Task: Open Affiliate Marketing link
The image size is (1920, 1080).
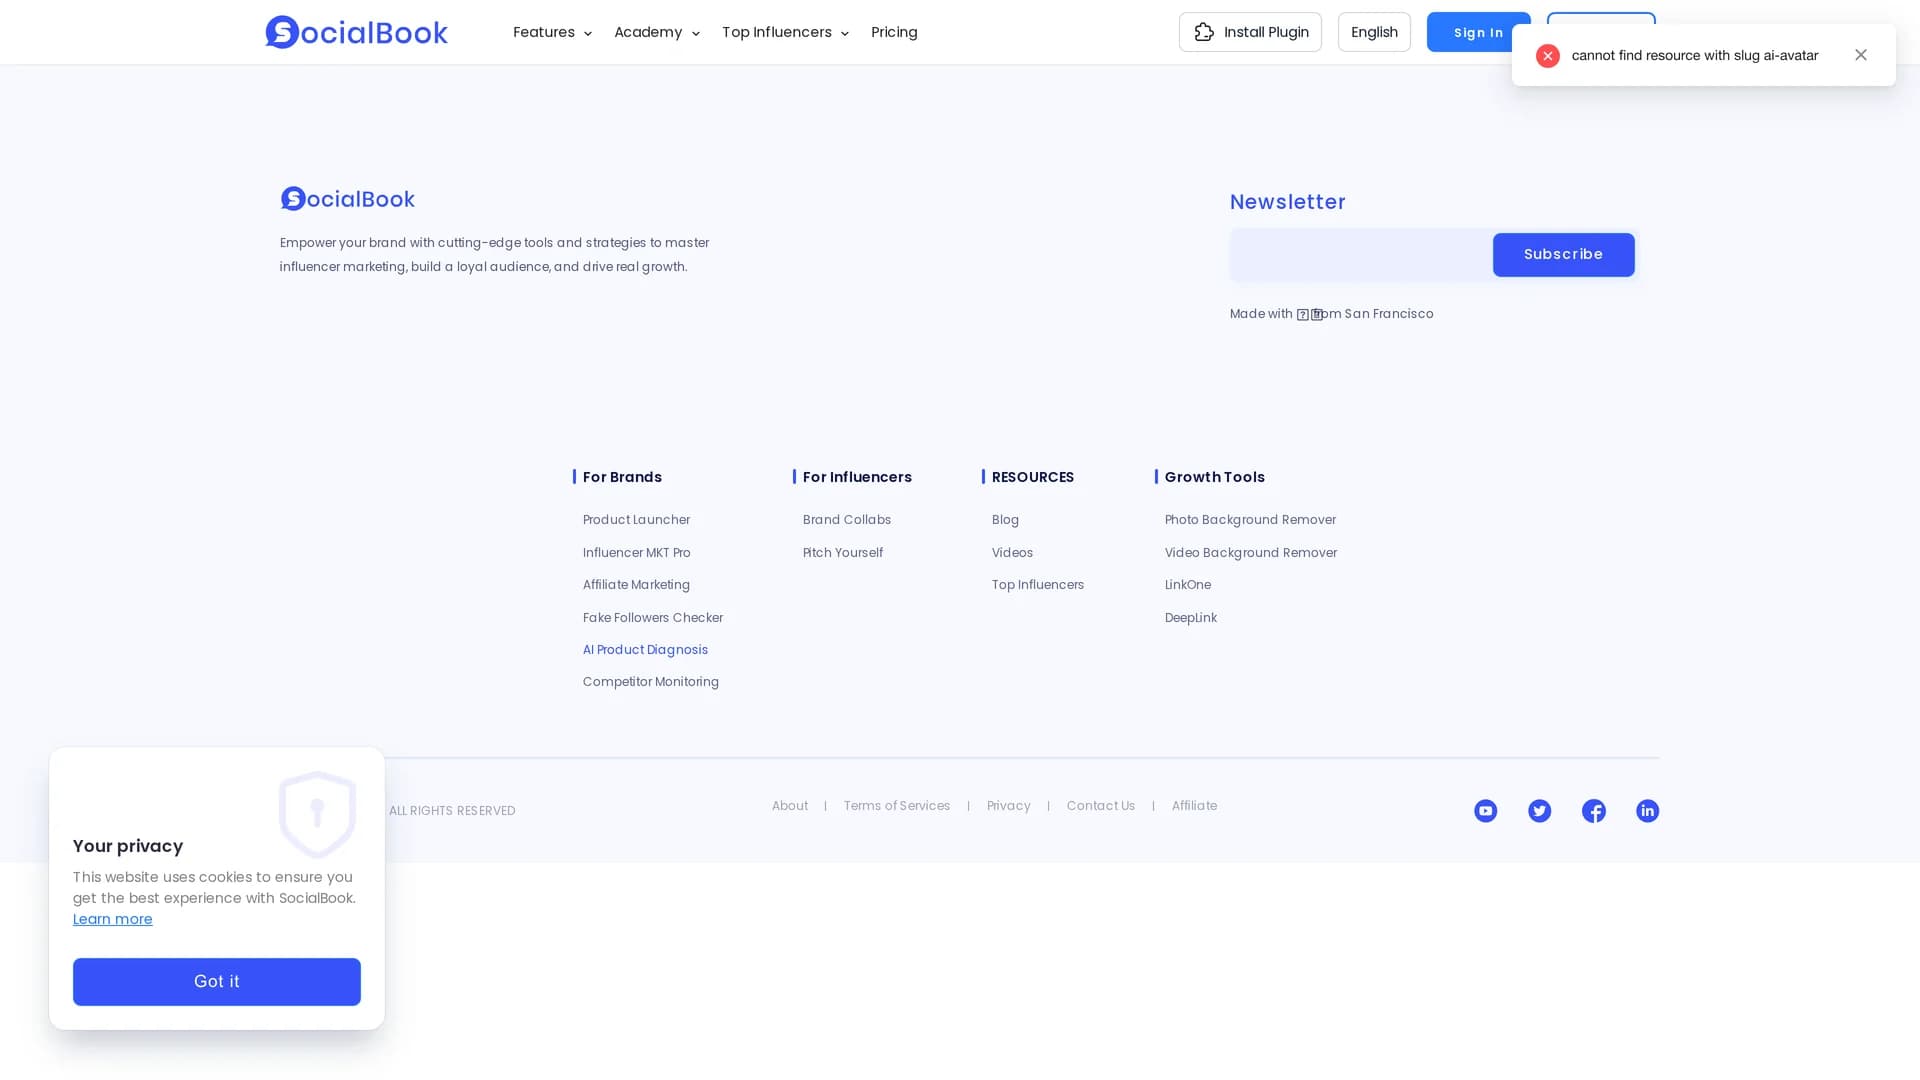Action: [636, 585]
